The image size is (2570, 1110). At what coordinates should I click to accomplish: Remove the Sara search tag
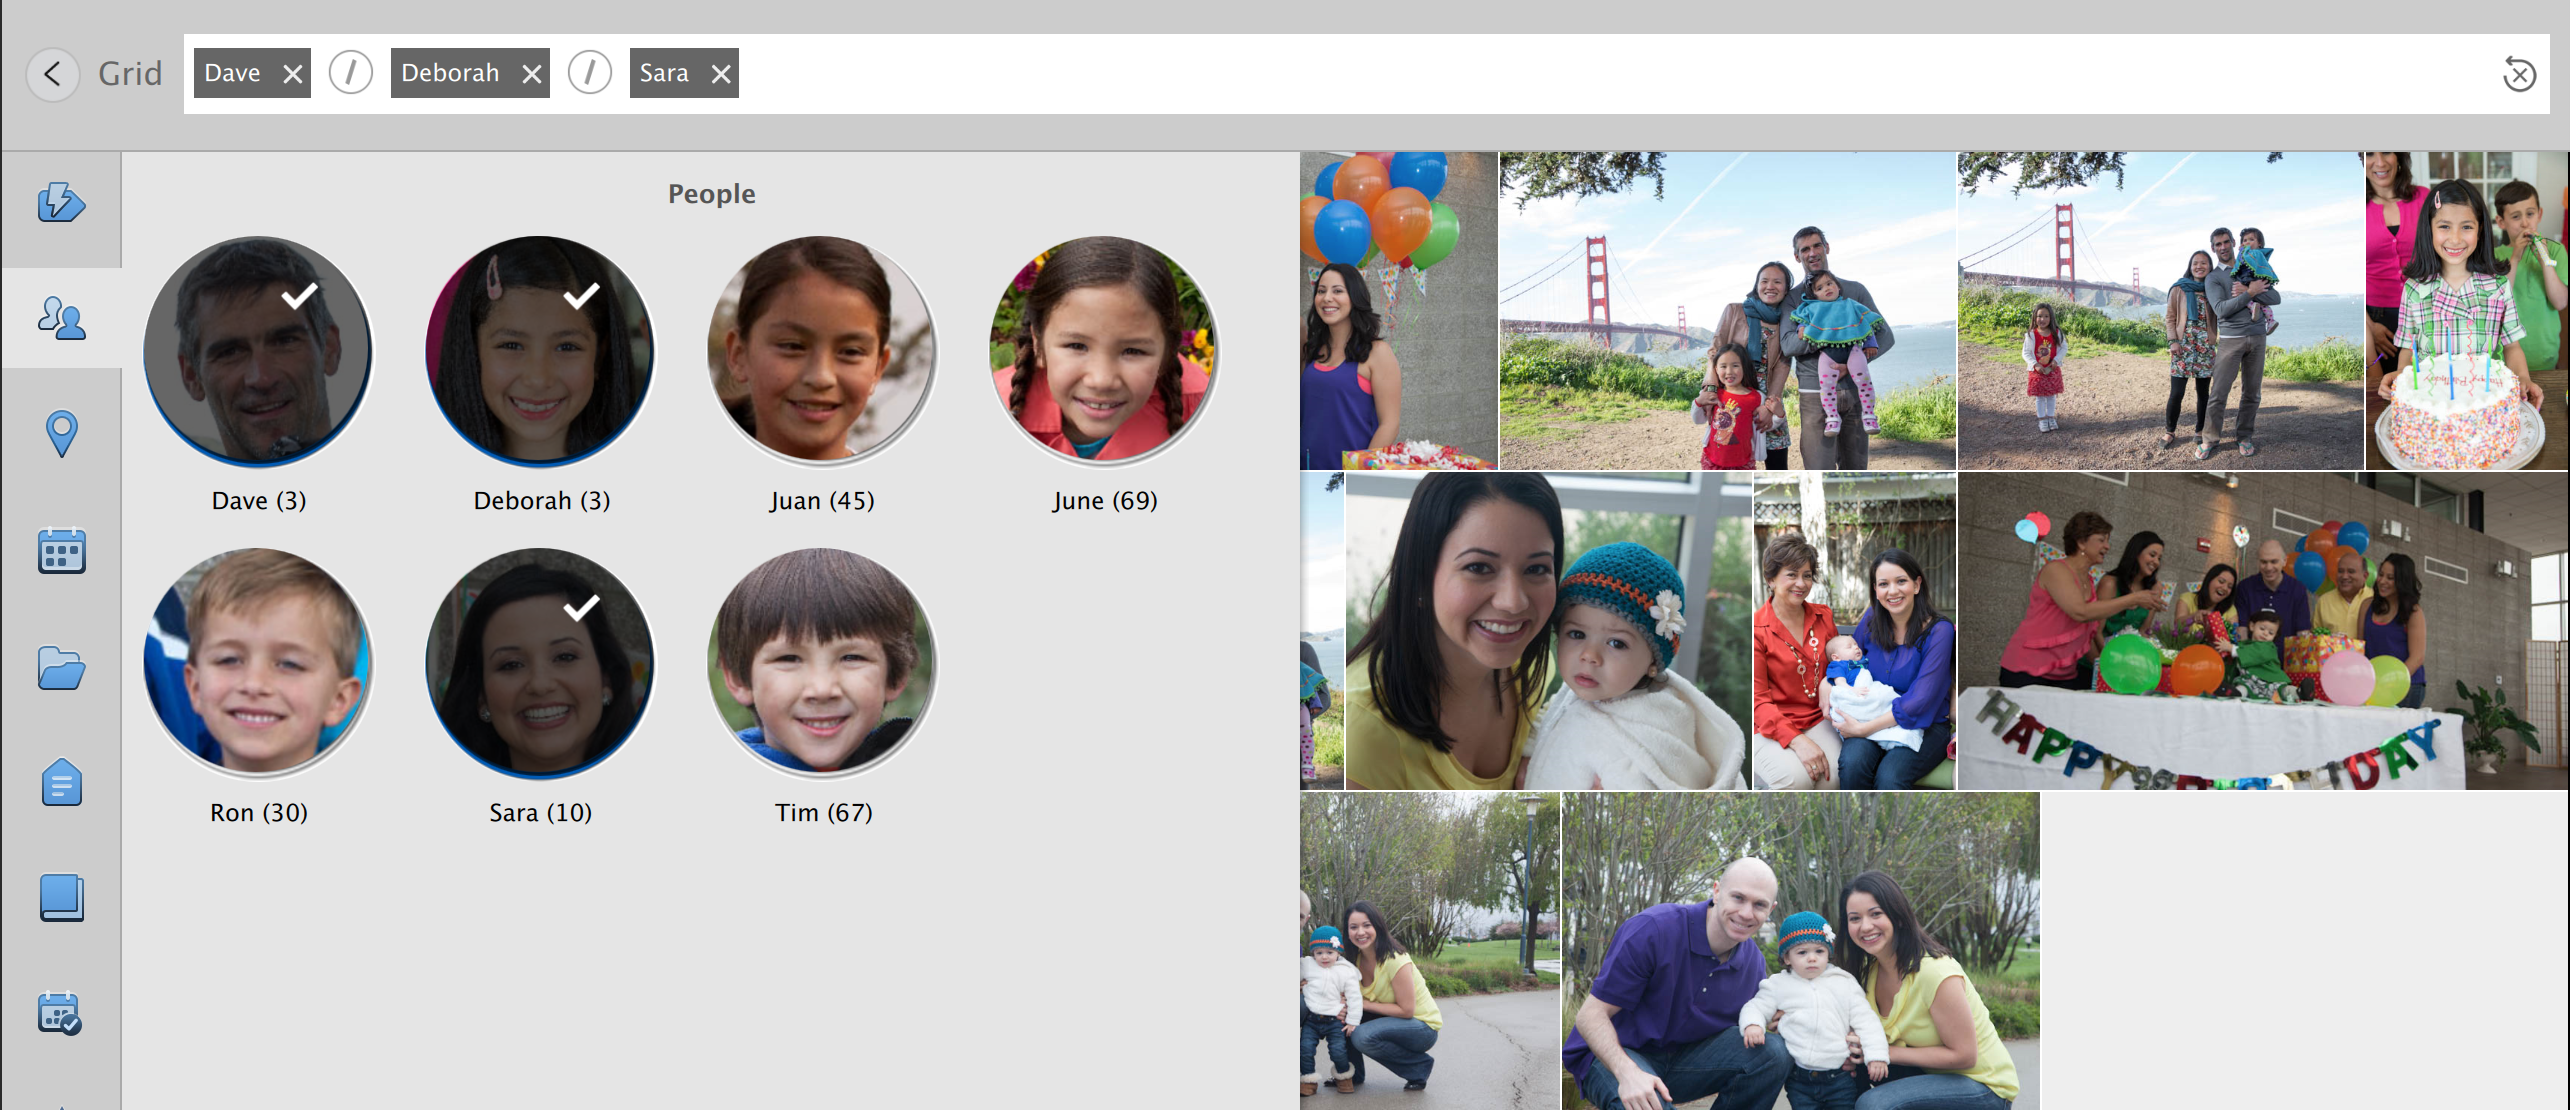coord(721,74)
